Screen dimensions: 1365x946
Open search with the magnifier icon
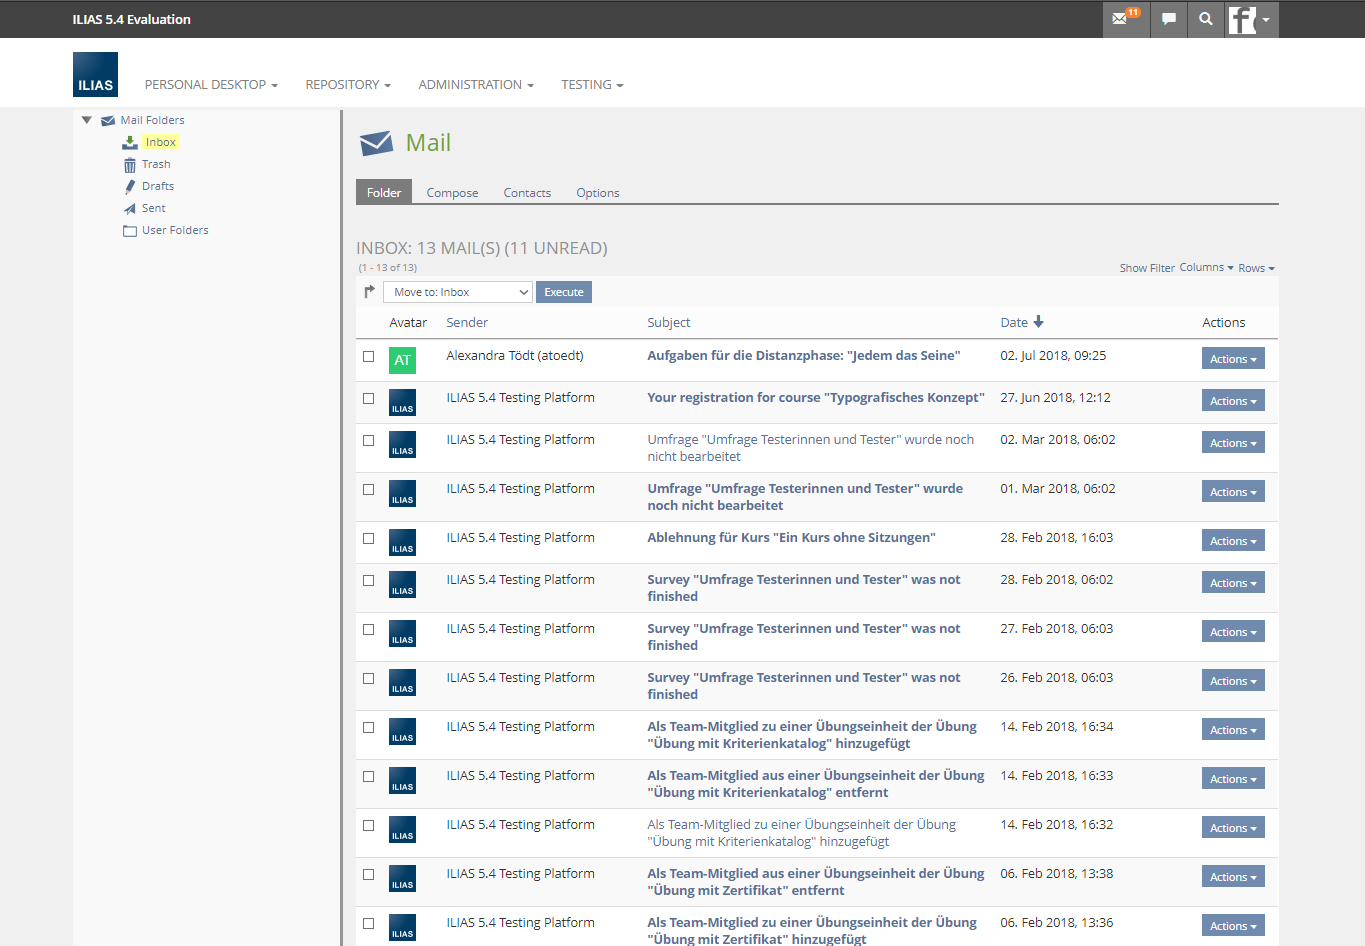(1206, 19)
